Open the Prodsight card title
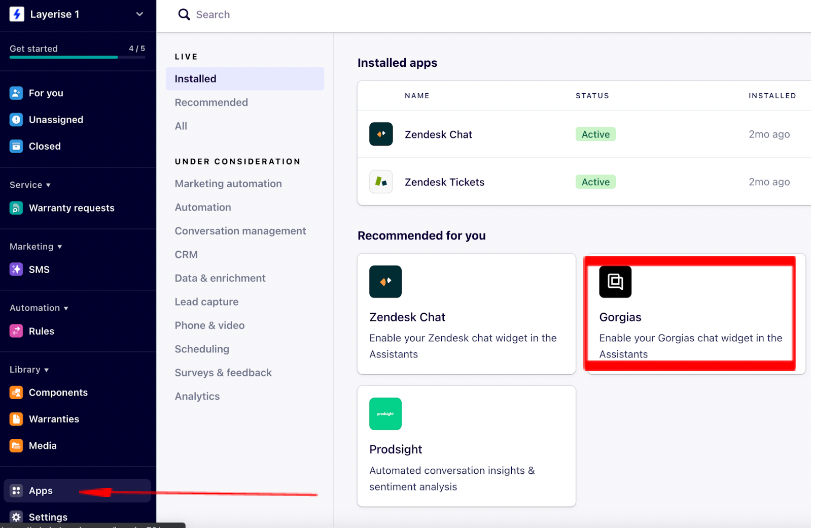The width and height of the screenshot is (815, 530). point(396,449)
